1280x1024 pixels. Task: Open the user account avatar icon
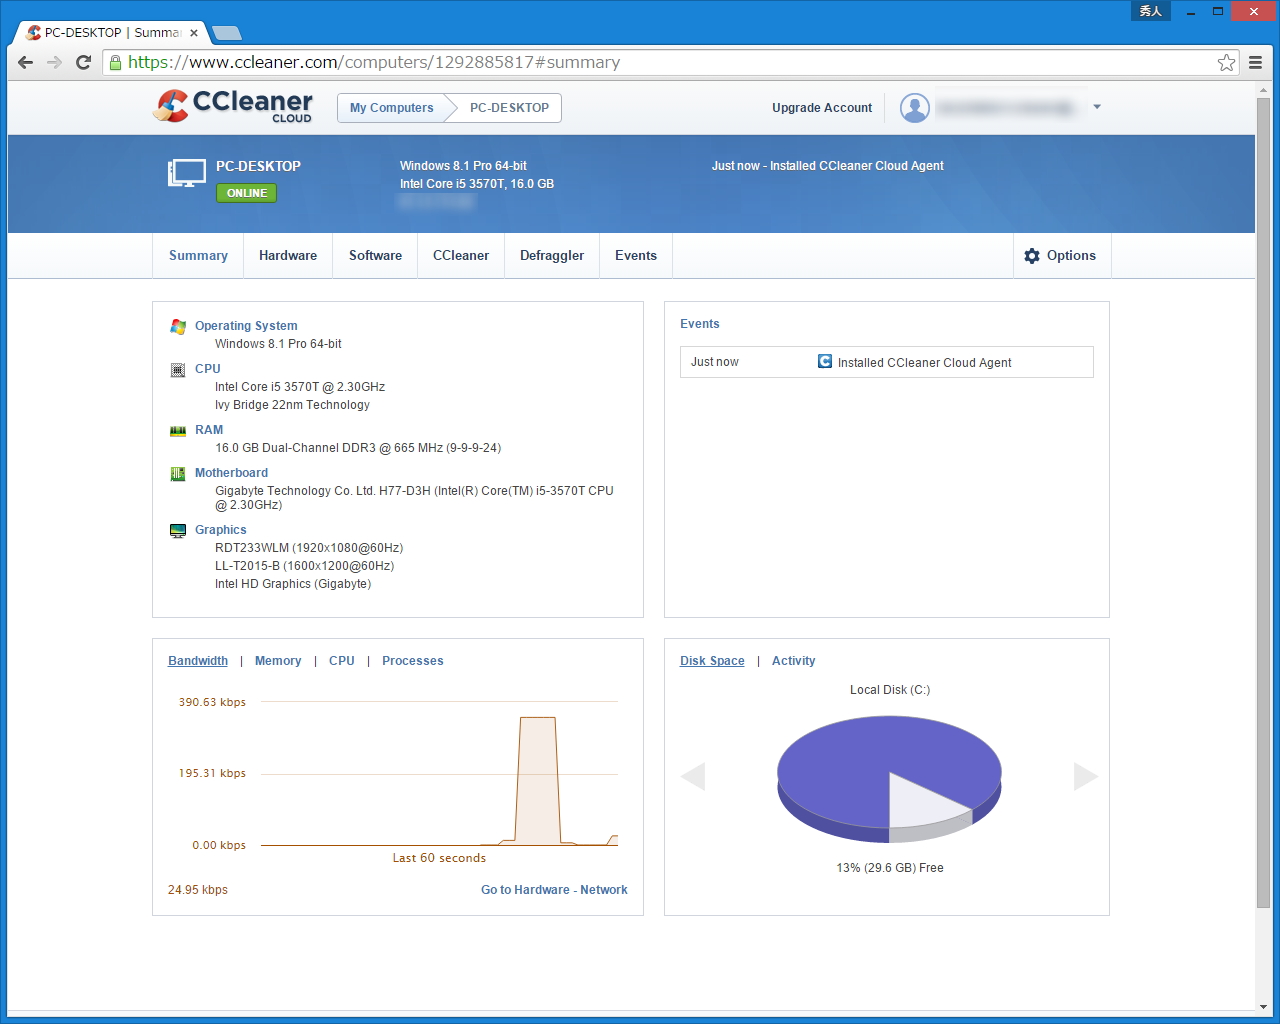tap(915, 108)
